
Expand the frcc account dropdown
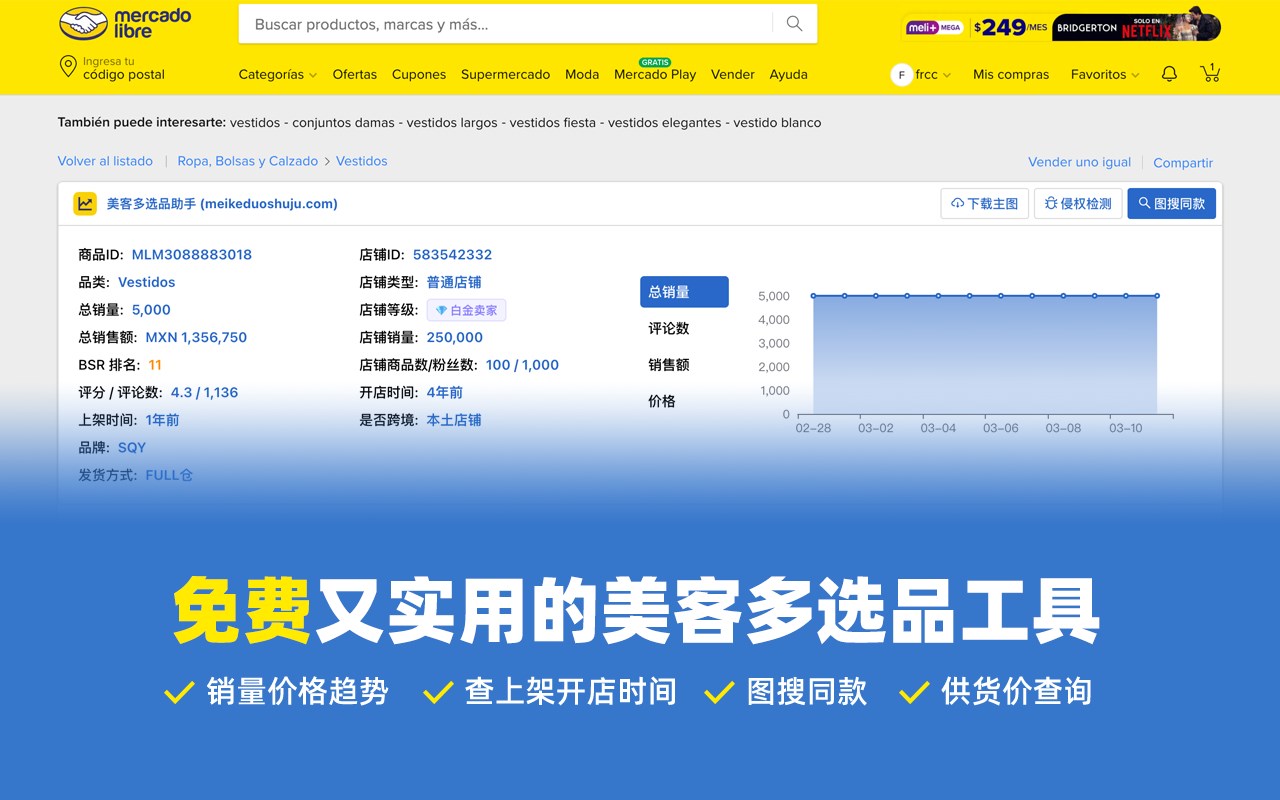tap(933, 74)
